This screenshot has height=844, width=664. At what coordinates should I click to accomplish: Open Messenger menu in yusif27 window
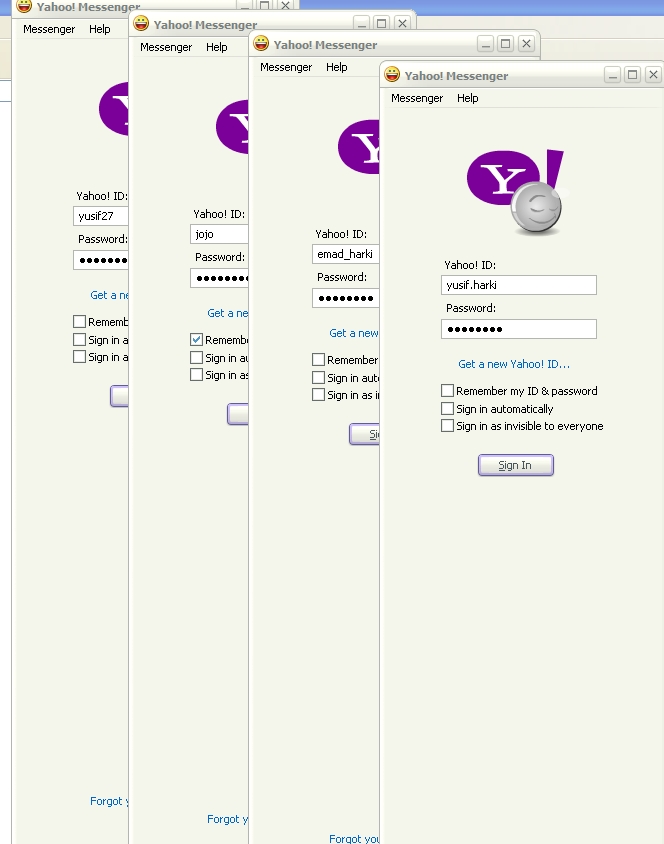click(49, 29)
